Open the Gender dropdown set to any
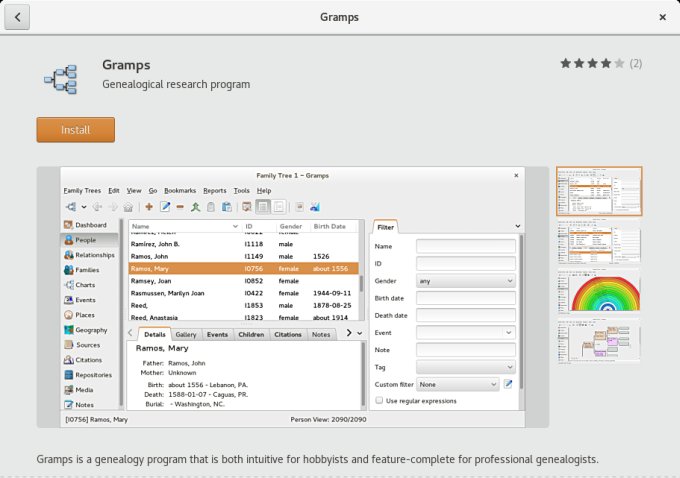 tap(465, 281)
